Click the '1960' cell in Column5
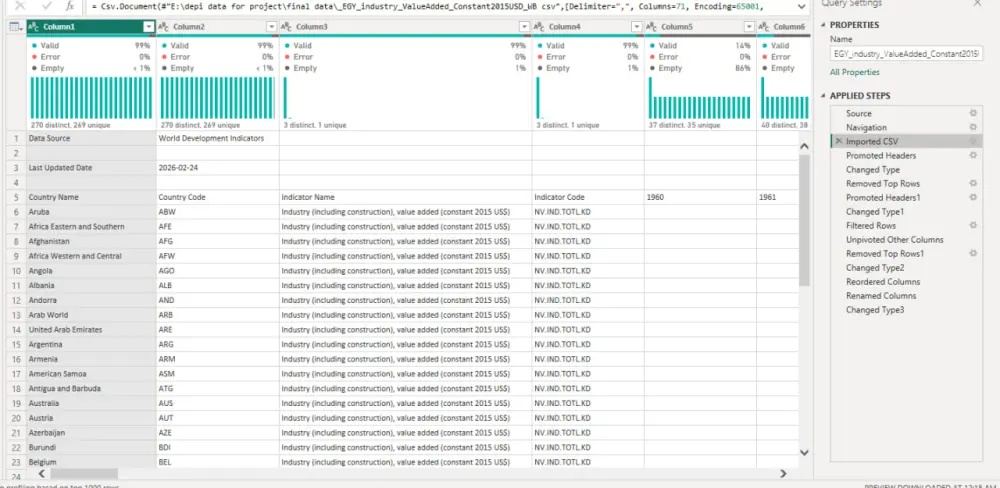 [700, 197]
